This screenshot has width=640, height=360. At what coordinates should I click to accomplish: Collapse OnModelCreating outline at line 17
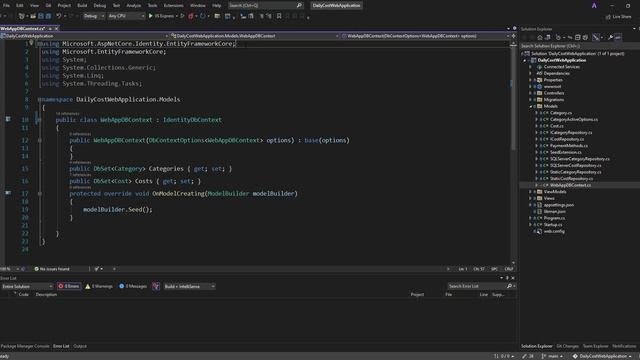(40, 193)
